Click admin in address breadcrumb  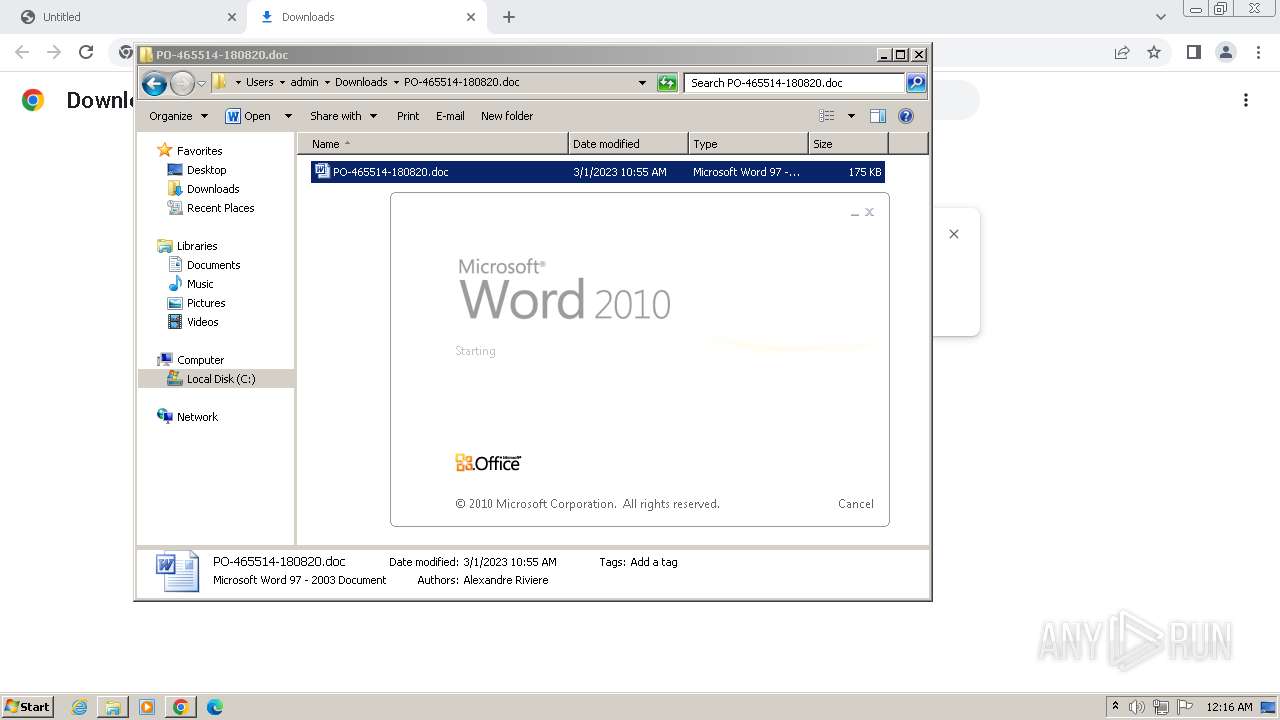(304, 83)
